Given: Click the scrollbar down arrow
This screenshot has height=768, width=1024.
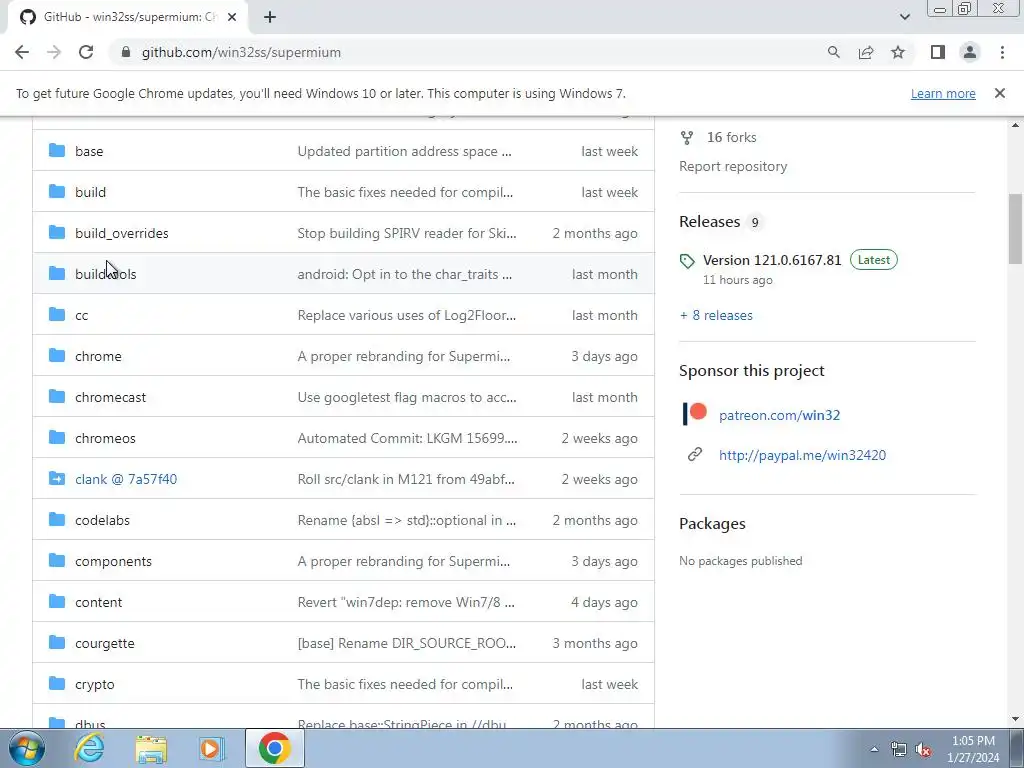Looking at the screenshot, I should [x=1015, y=720].
